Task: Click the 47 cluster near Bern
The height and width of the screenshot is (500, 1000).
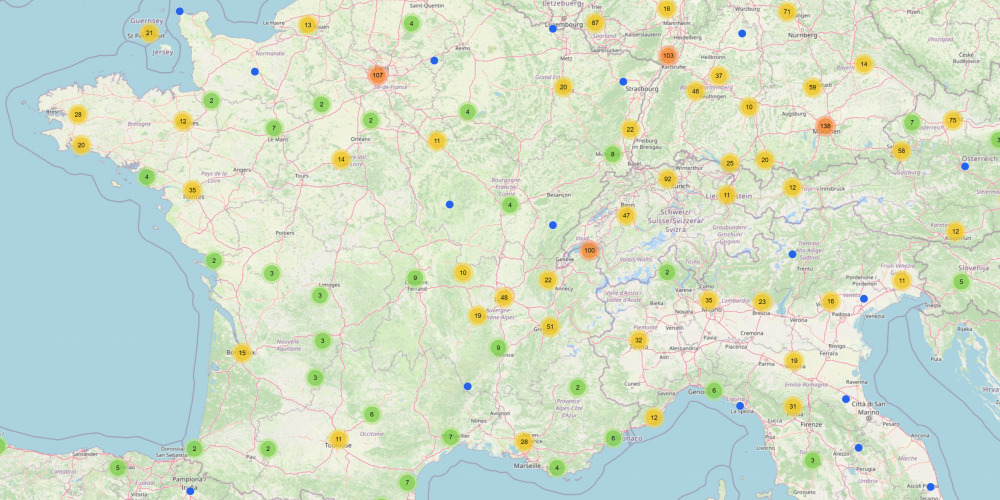Action: coord(627,215)
